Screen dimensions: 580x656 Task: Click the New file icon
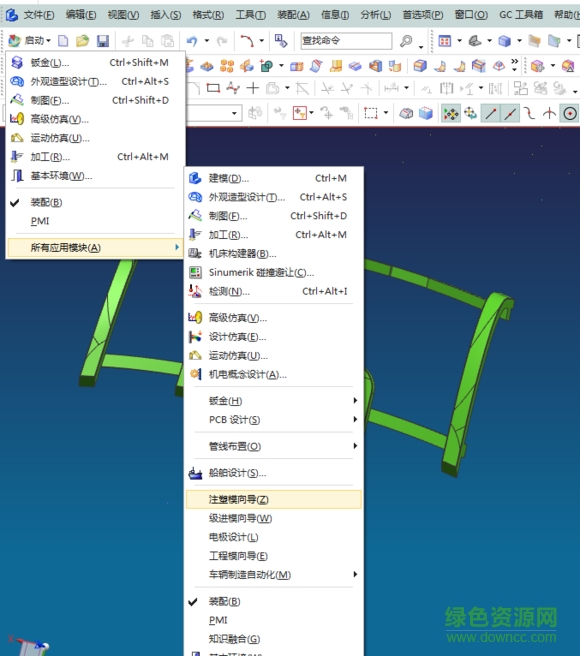[x=63, y=41]
